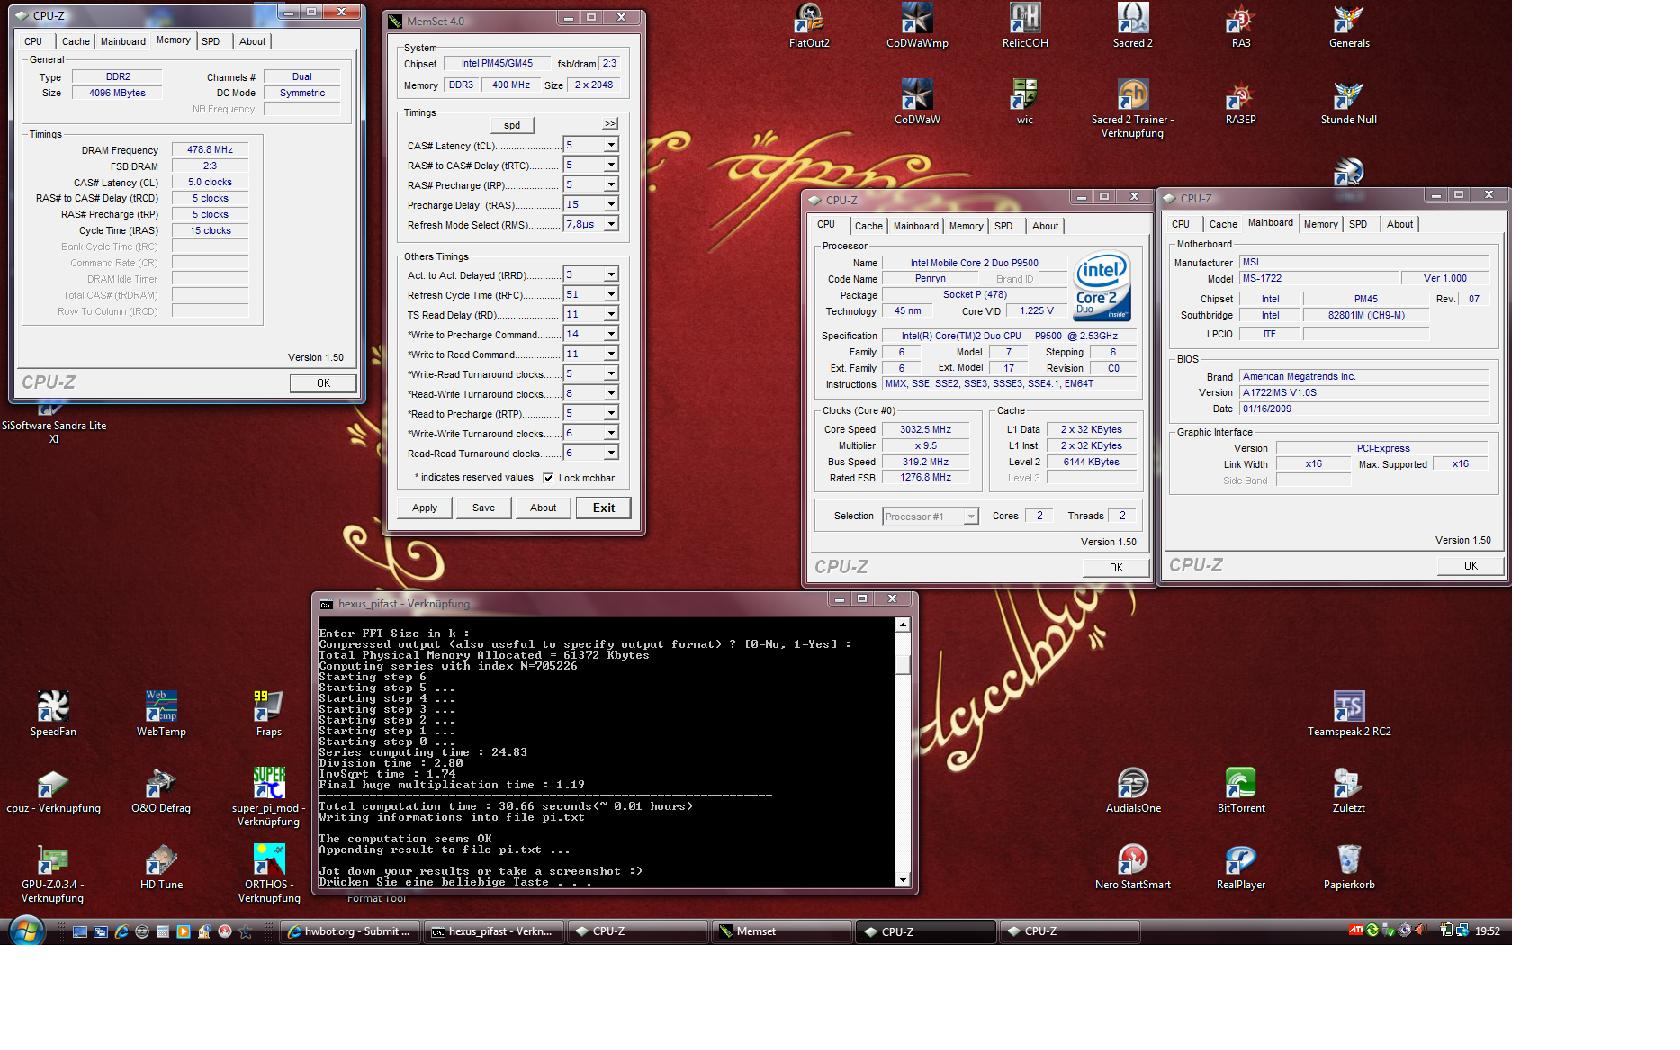Open RelicCOH desktop shortcut
1680x1050 pixels.
coord(1025,27)
